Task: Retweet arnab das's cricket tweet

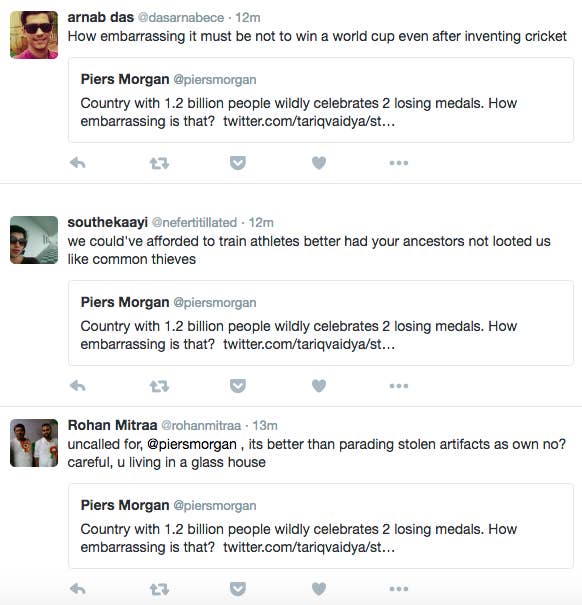Action: [x=159, y=163]
